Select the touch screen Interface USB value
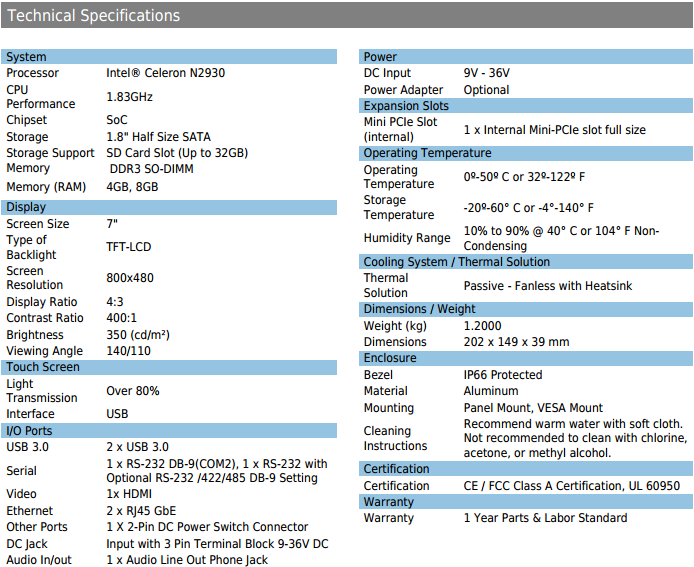694x567 pixels. pos(117,414)
